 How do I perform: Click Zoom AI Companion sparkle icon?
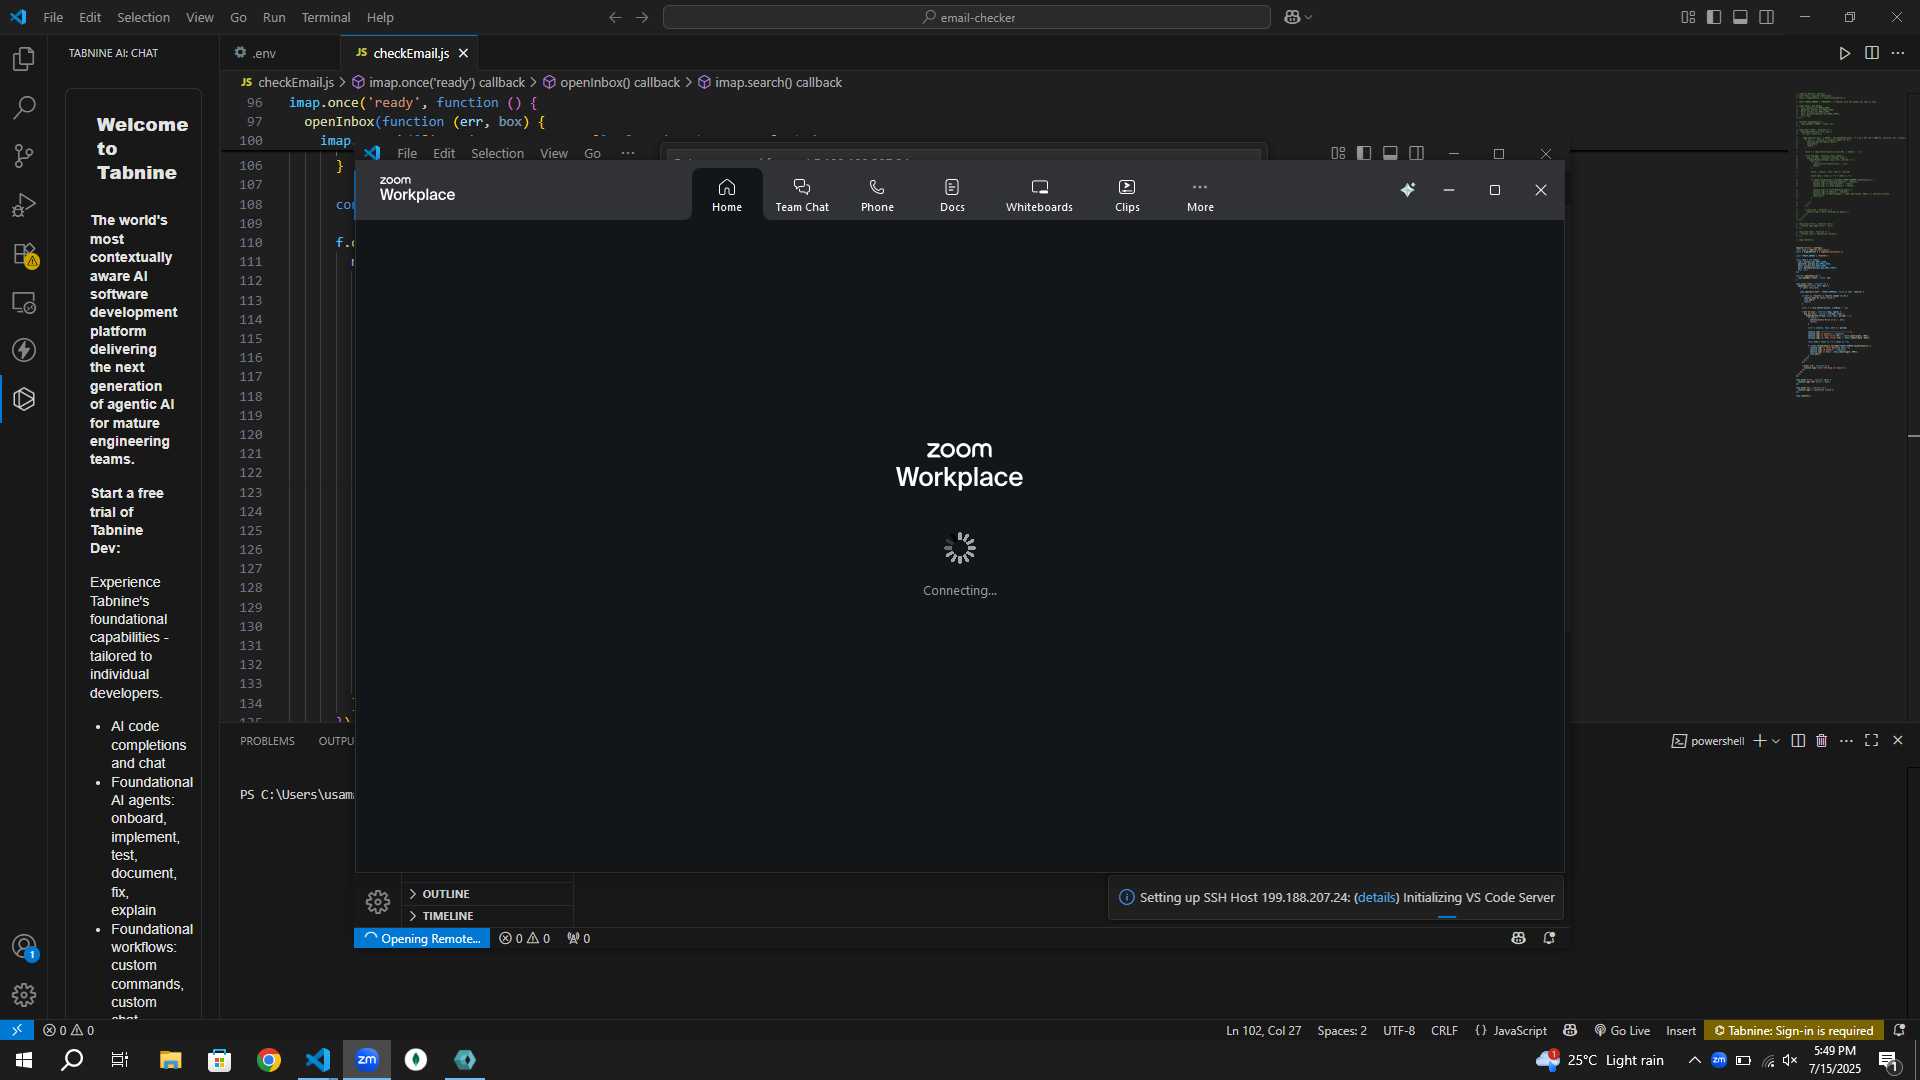[1408, 190]
